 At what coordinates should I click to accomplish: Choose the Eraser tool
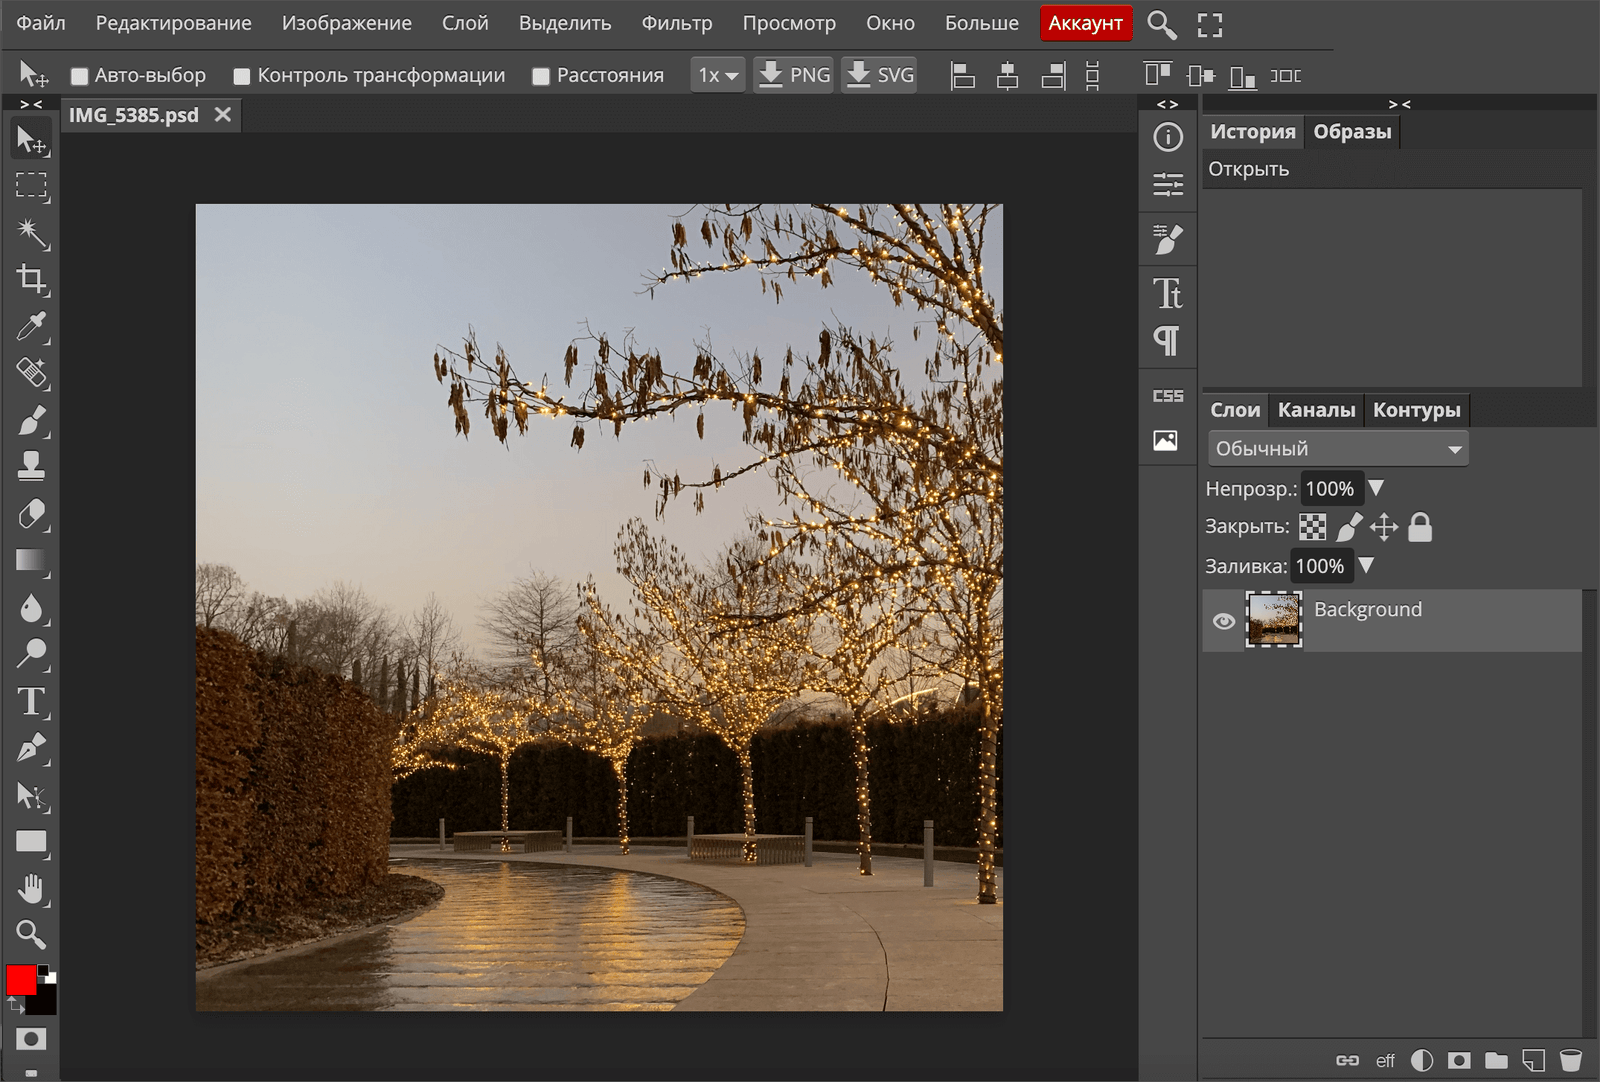coord(31,514)
